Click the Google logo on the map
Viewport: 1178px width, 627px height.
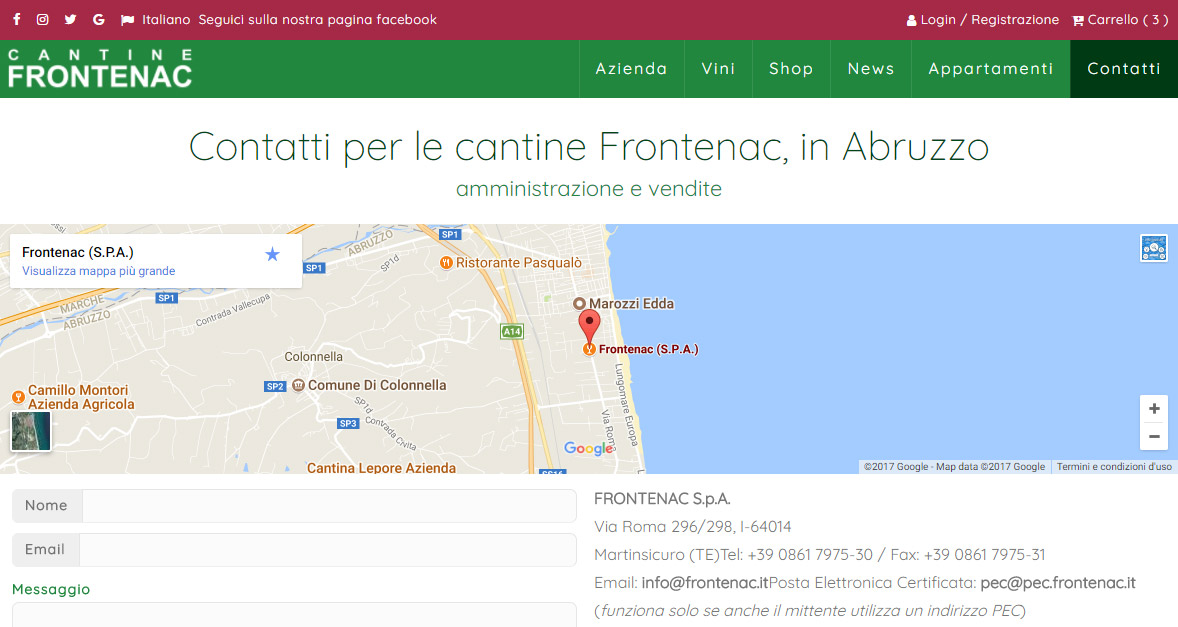coord(588,448)
